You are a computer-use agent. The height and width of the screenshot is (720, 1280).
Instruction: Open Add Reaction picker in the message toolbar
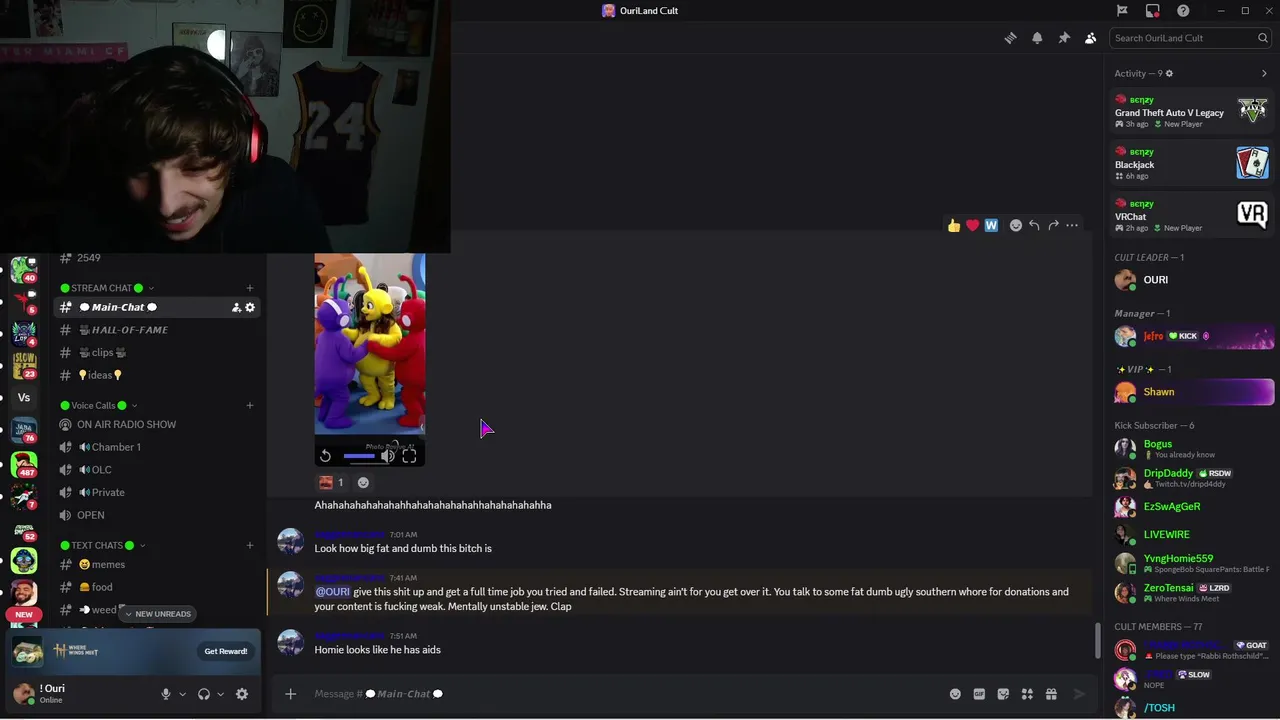[x=1016, y=226]
